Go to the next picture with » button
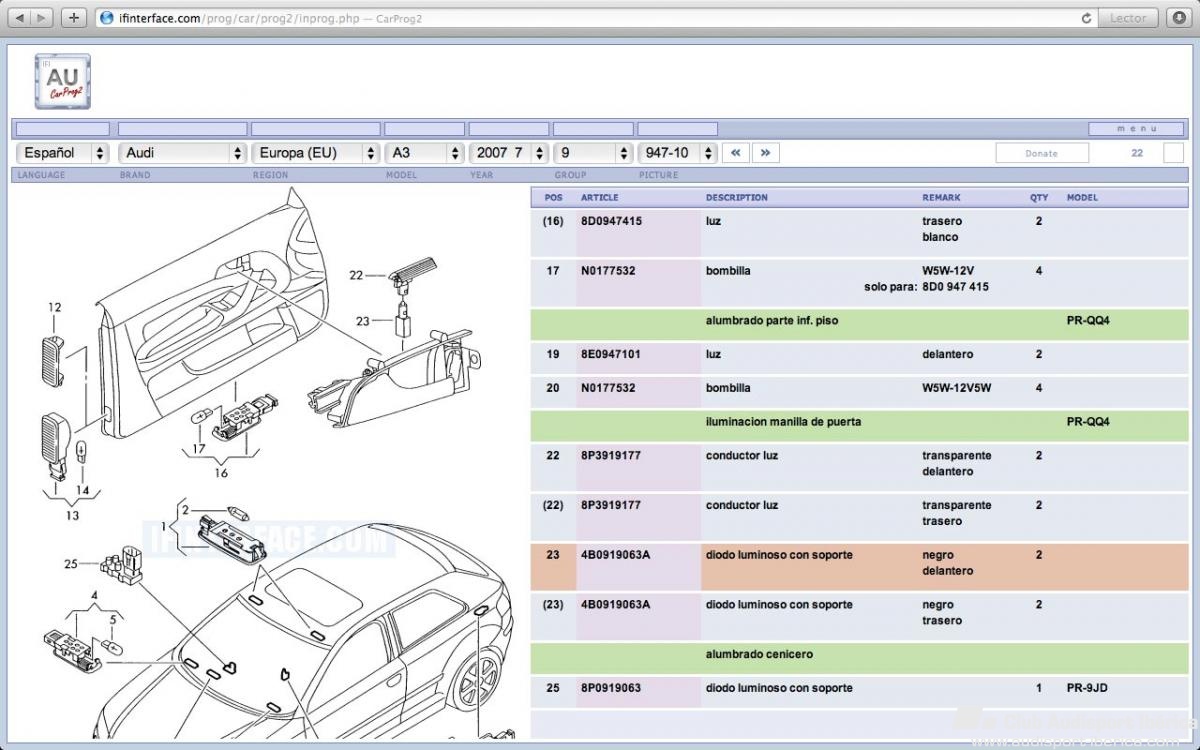The height and width of the screenshot is (750, 1200). [x=766, y=153]
